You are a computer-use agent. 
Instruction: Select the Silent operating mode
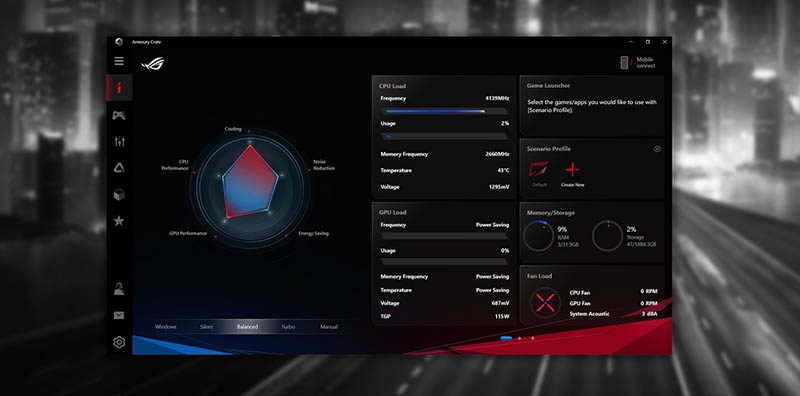[x=207, y=327]
